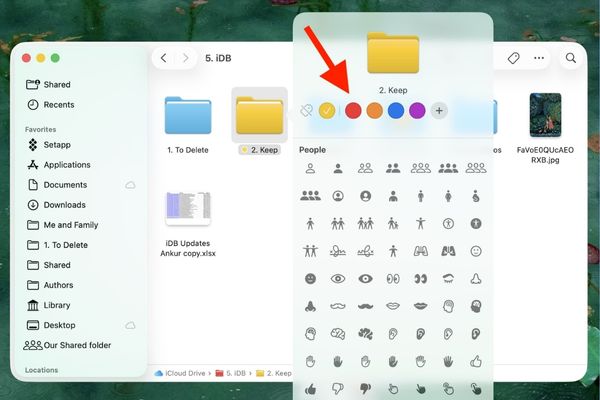The height and width of the screenshot is (400, 600).
Task: Pick the single eye outline symbol
Action: click(x=338, y=279)
